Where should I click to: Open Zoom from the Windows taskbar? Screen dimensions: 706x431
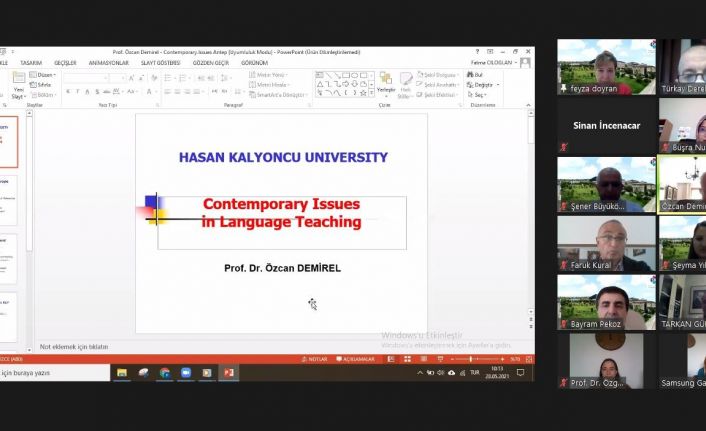[x=186, y=373]
